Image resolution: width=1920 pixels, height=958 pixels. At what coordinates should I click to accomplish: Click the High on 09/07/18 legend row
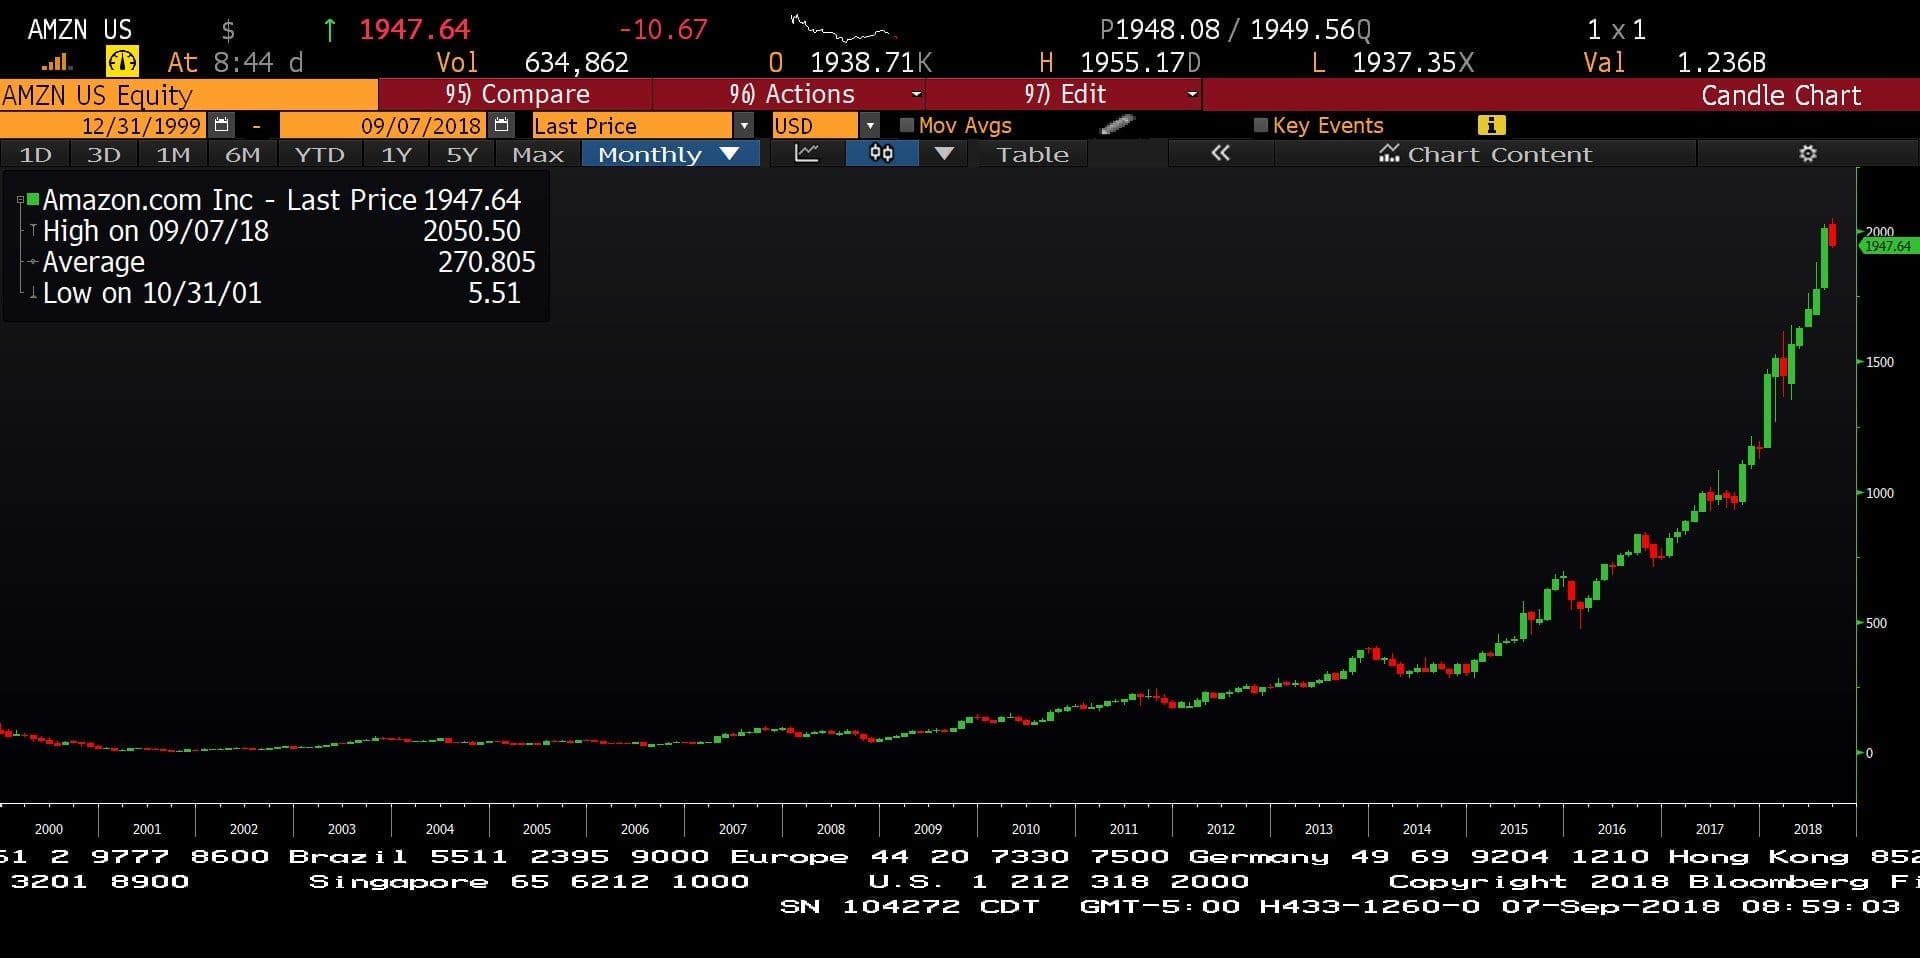click(282, 231)
